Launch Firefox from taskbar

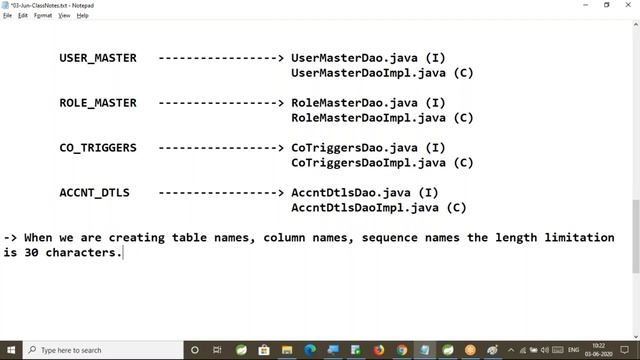click(379, 350)
